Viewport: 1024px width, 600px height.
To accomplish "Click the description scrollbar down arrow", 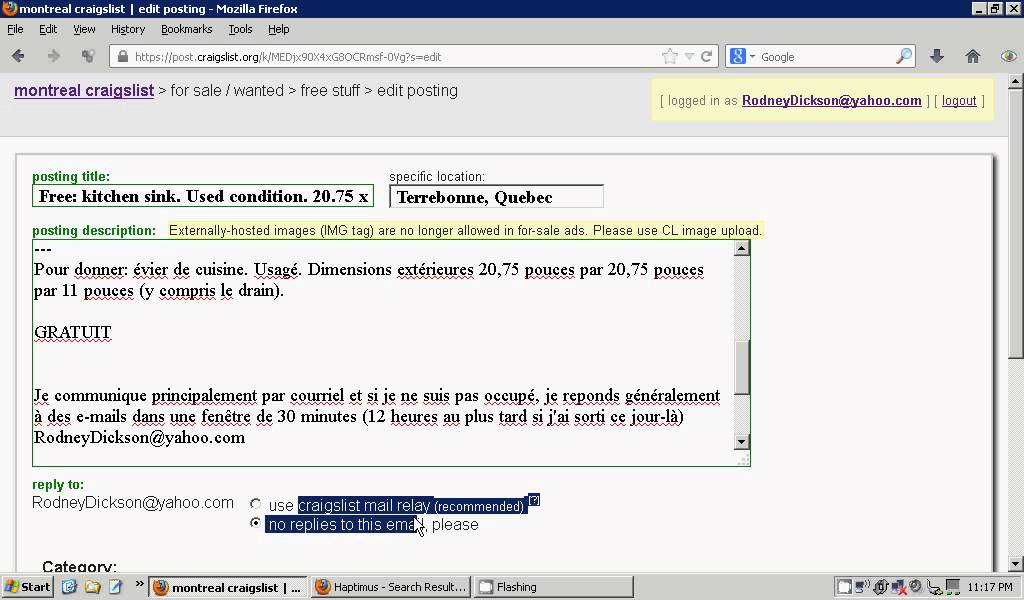I will (741, 442).
